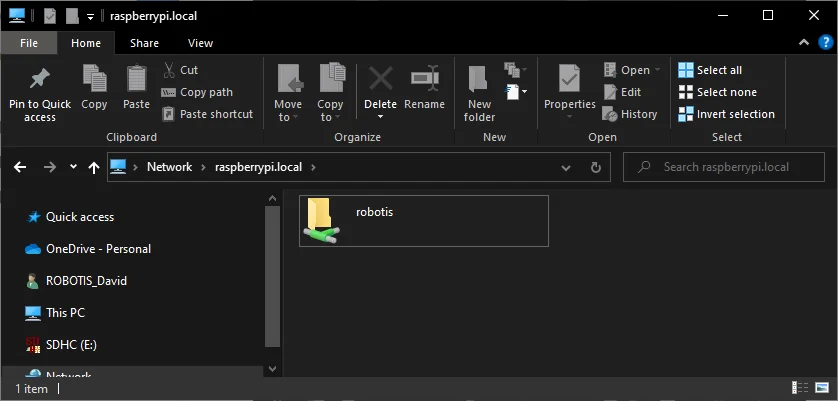This screenshot has height=401, width=838.
Task: Click Network in the address bar
Action: (x=169, y=167)
